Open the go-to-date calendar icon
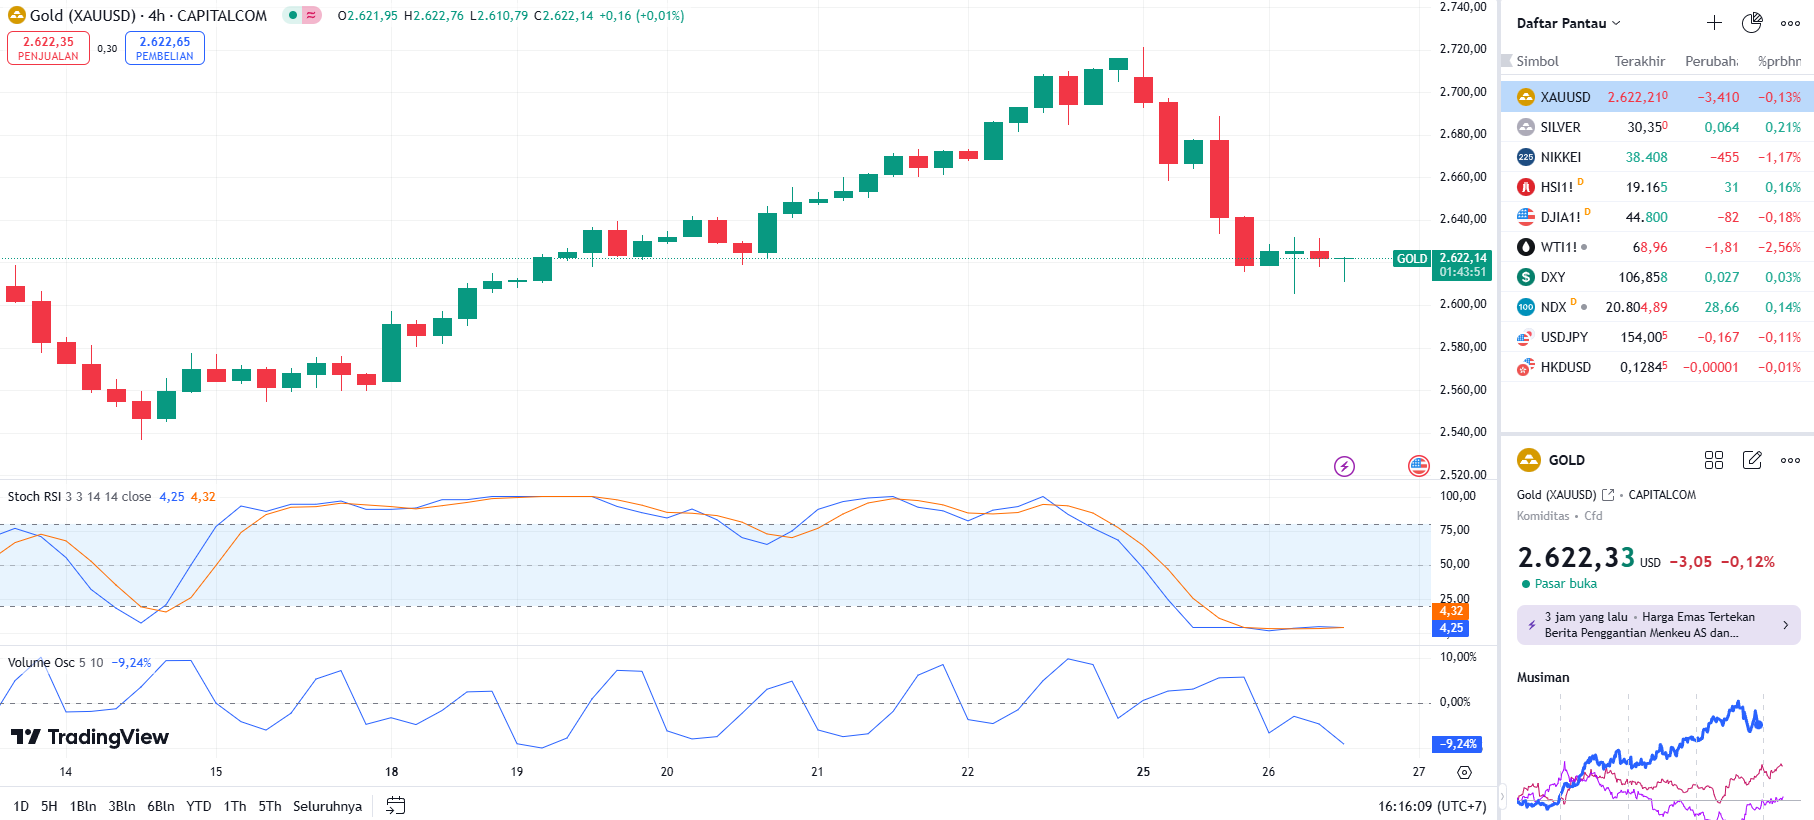Screen dimensions: 1814x820 point(396,806)
